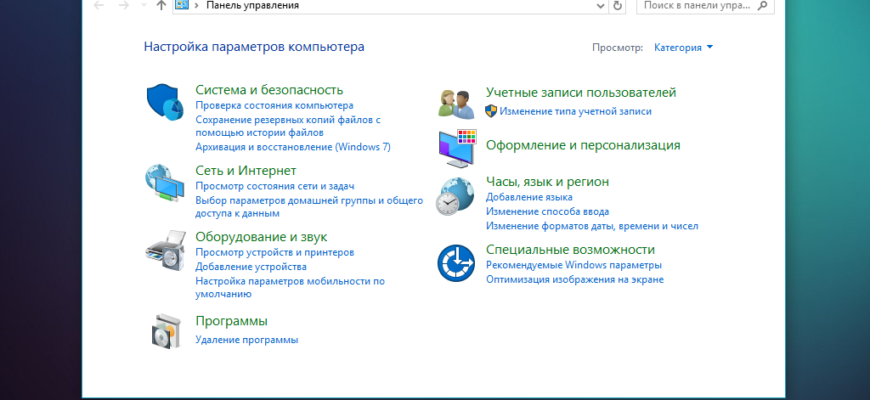Open the System and Security shield icon
Viewport: 870px width, 400px height.
pos(165,102)
